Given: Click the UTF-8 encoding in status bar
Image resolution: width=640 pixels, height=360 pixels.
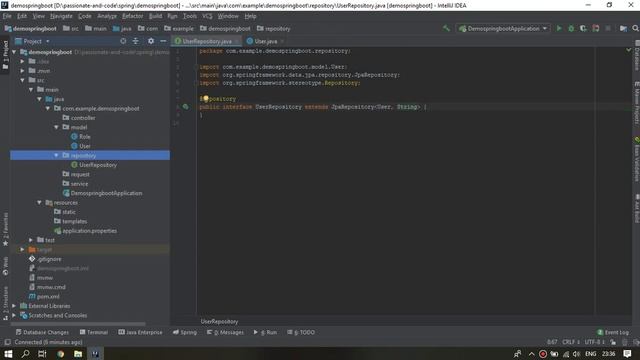Looking at the screenshot, I should click(594, 342).
